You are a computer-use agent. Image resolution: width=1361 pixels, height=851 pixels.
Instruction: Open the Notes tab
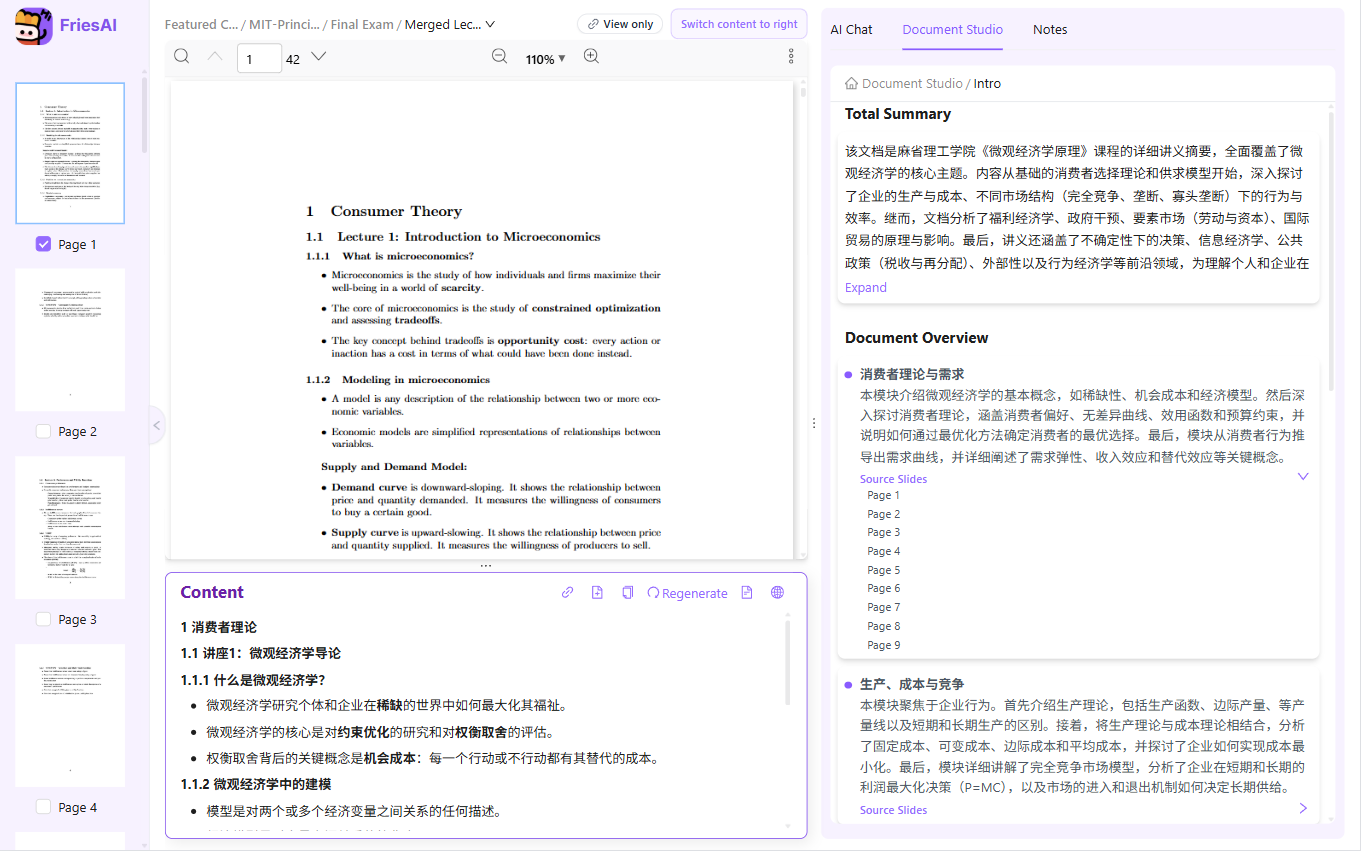point(1050,30)
